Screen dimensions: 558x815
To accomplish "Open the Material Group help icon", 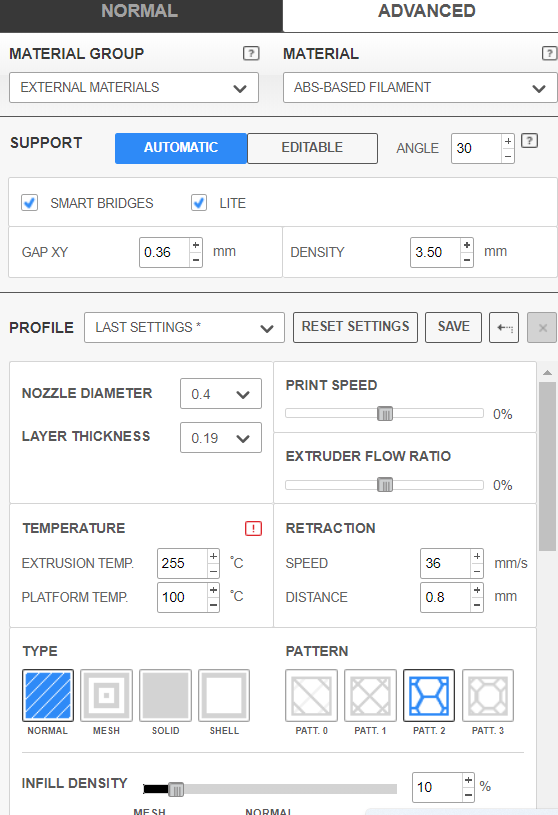I will click(251, 53).
